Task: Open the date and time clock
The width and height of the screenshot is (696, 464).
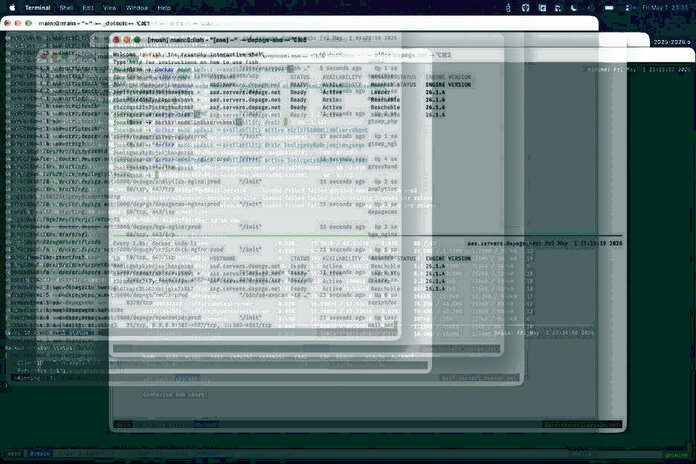Action: click(665, 8)
